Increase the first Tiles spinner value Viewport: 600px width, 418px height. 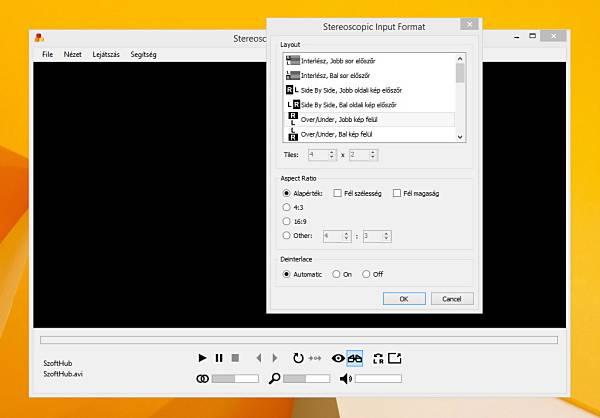(332, 152)
